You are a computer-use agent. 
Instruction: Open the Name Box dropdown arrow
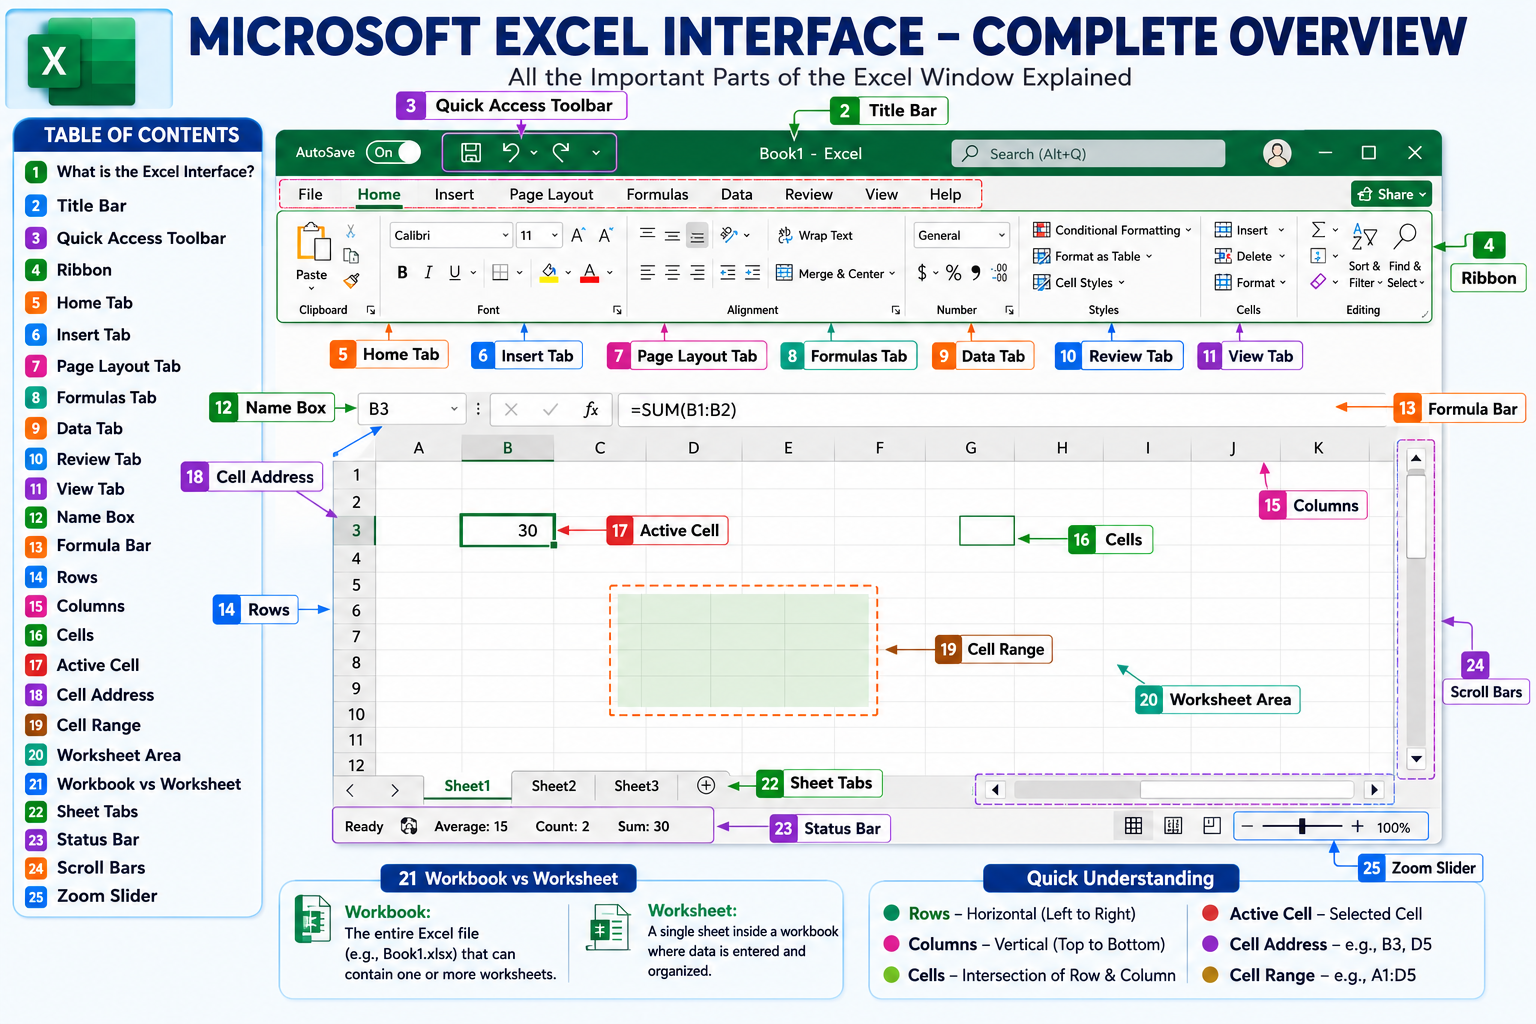[454, 409]
